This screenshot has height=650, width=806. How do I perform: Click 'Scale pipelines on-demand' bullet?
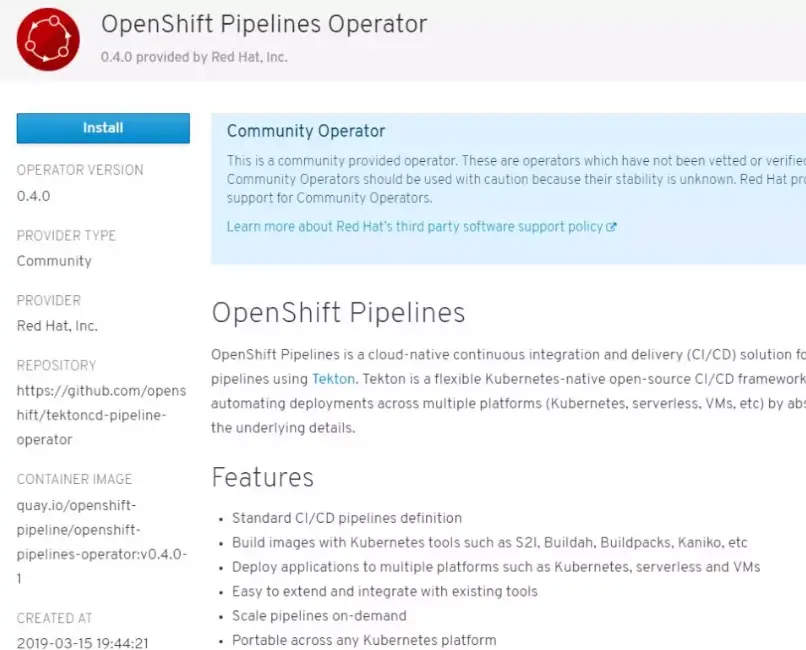pos(319,616)
